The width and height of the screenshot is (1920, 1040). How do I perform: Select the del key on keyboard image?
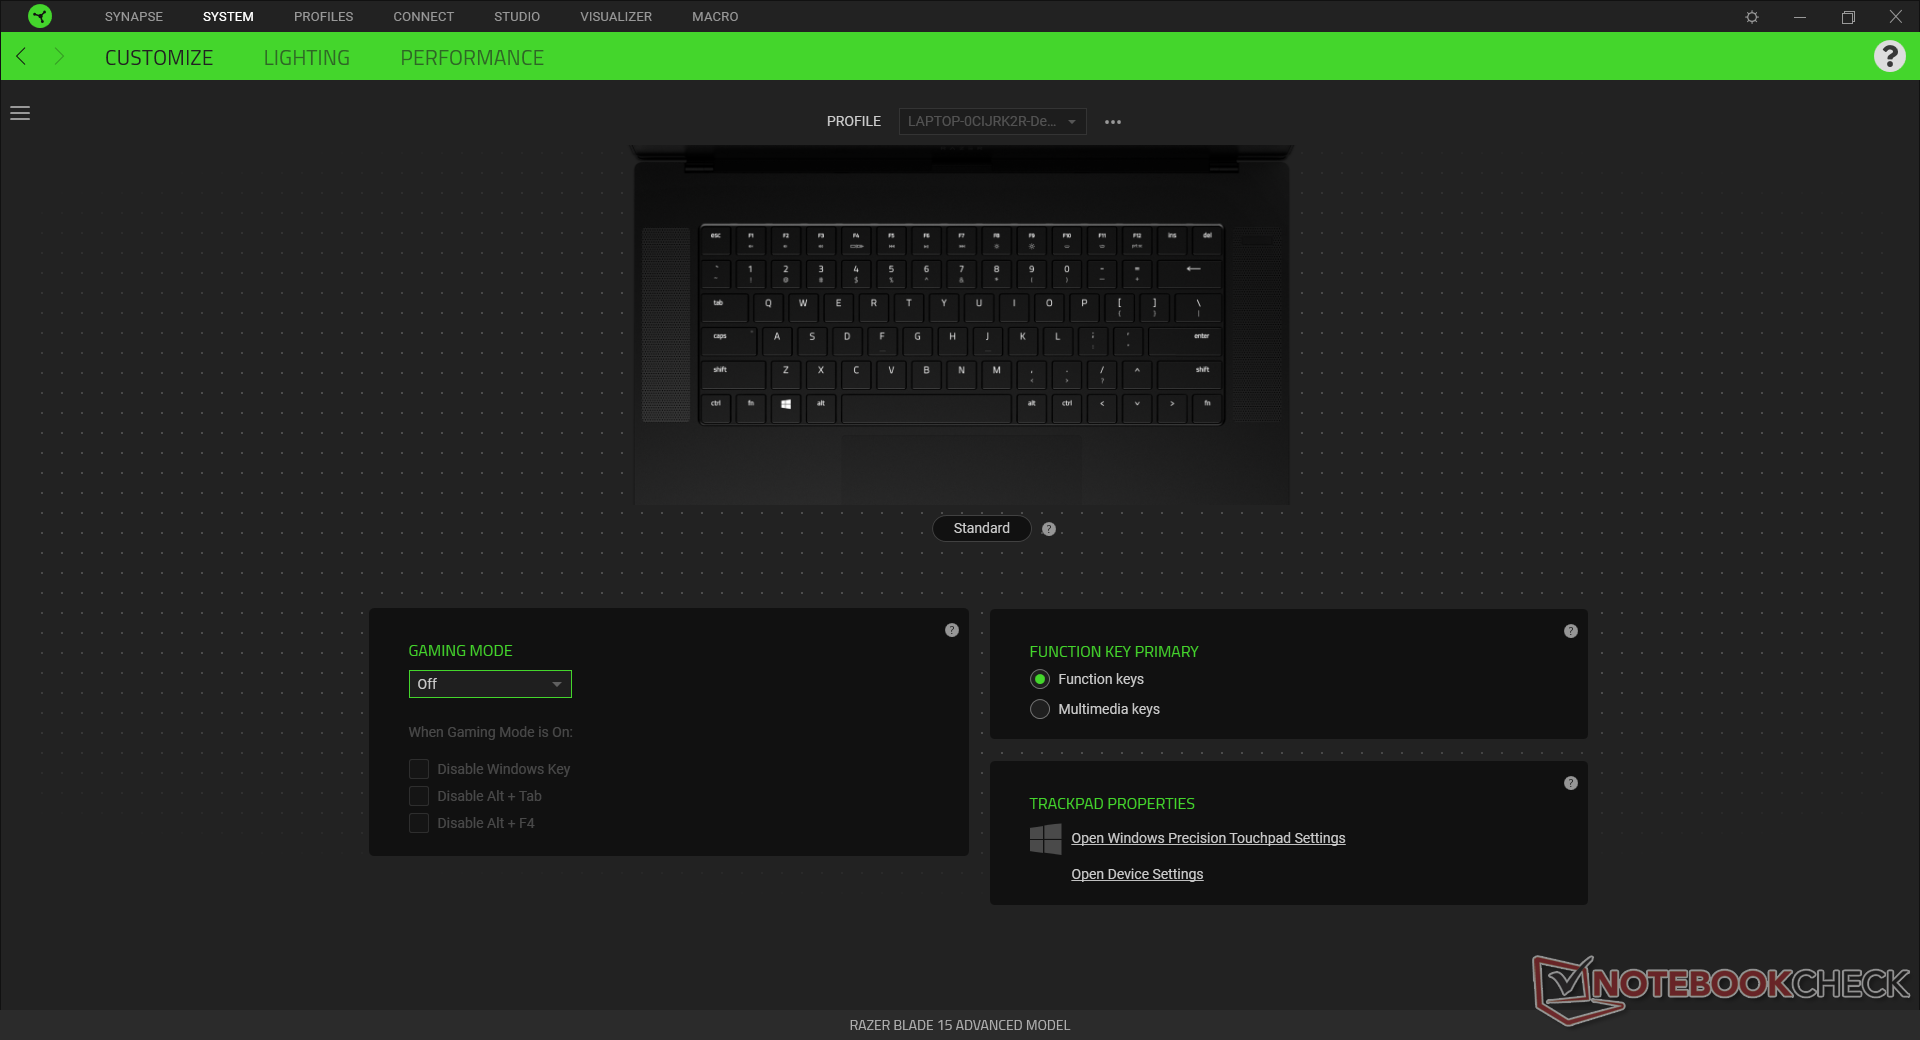point(1207,240)
